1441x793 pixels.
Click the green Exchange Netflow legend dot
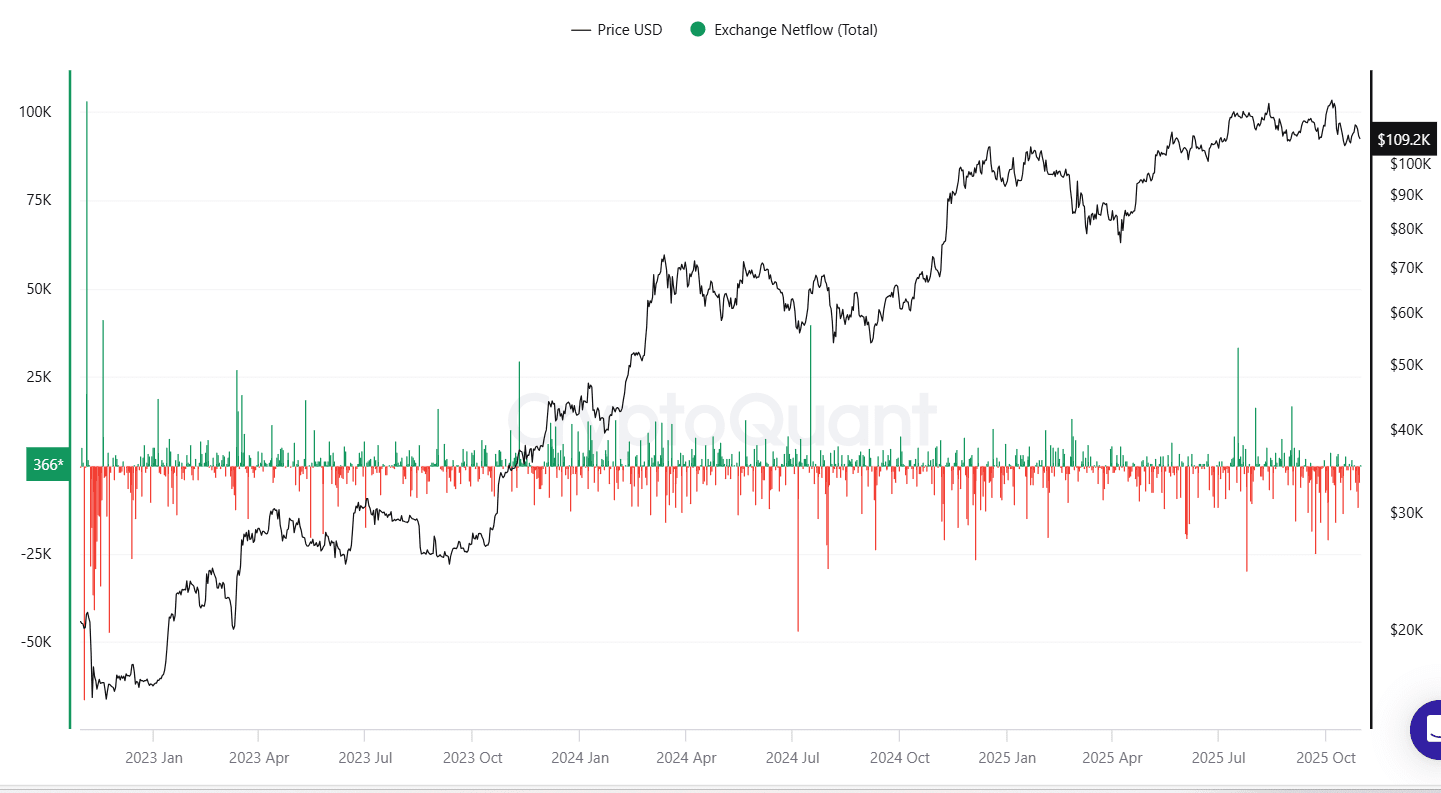(x=698, y=30)
